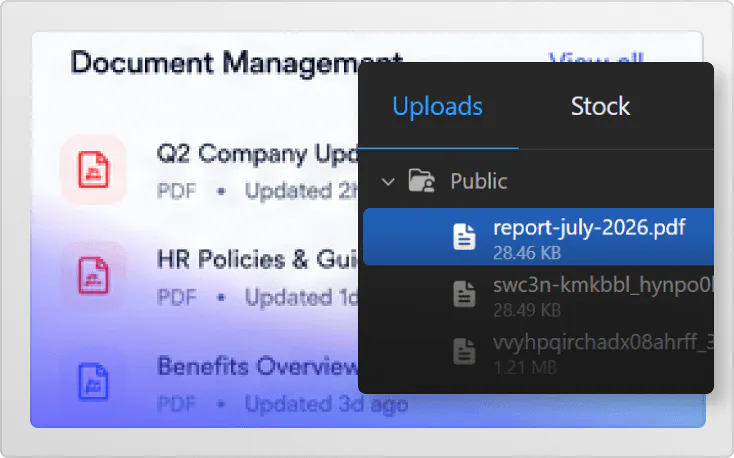Collapse the Public folder chevron
Viewport: 734px width, 458px height.
388,181
